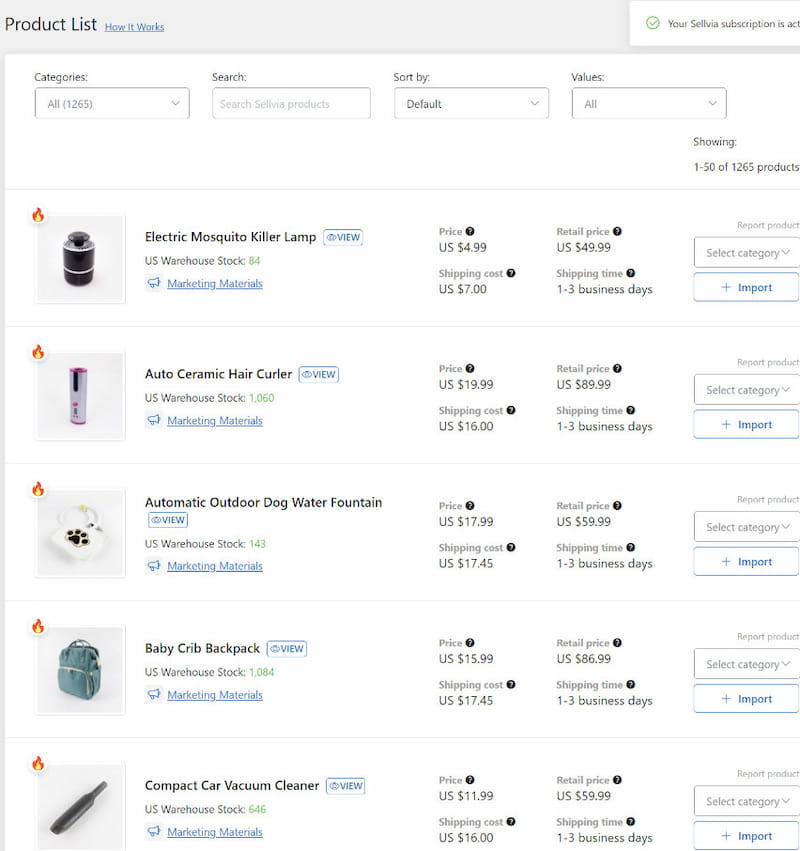
Task: Expand the Sort by Default dropdown
Action: point(471,104)
